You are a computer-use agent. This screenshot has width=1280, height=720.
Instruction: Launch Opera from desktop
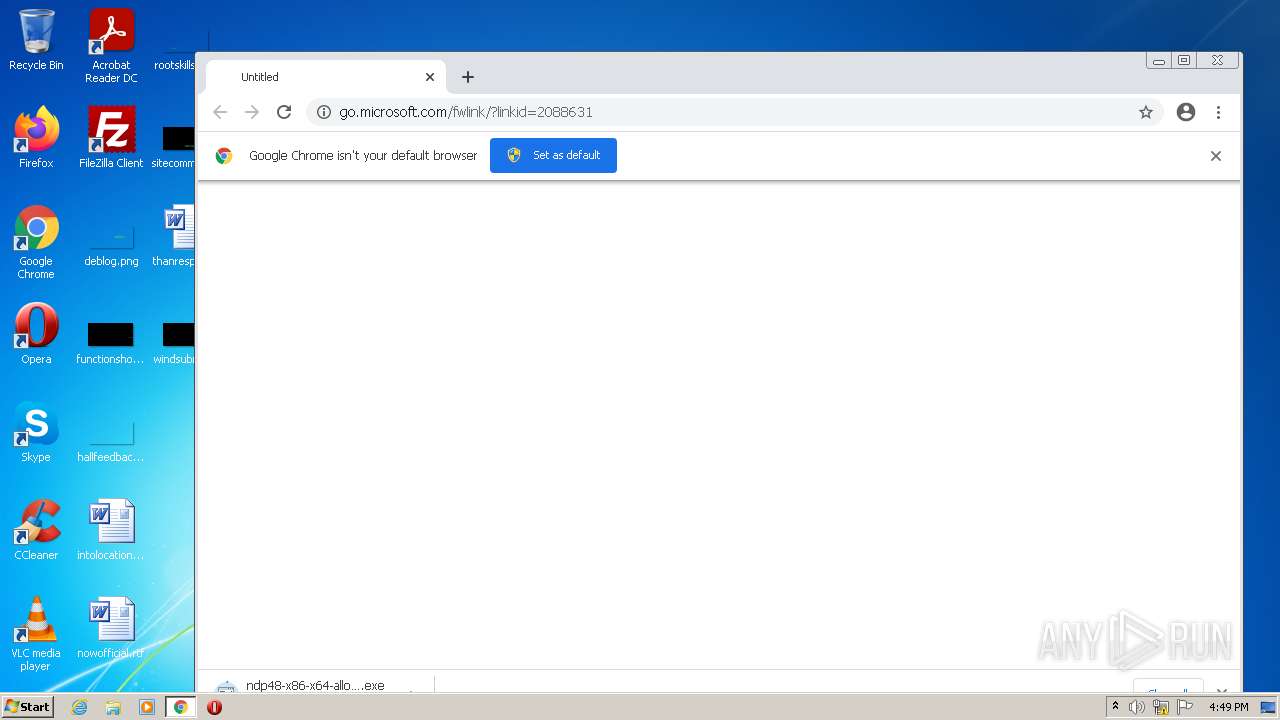point(36,334)
